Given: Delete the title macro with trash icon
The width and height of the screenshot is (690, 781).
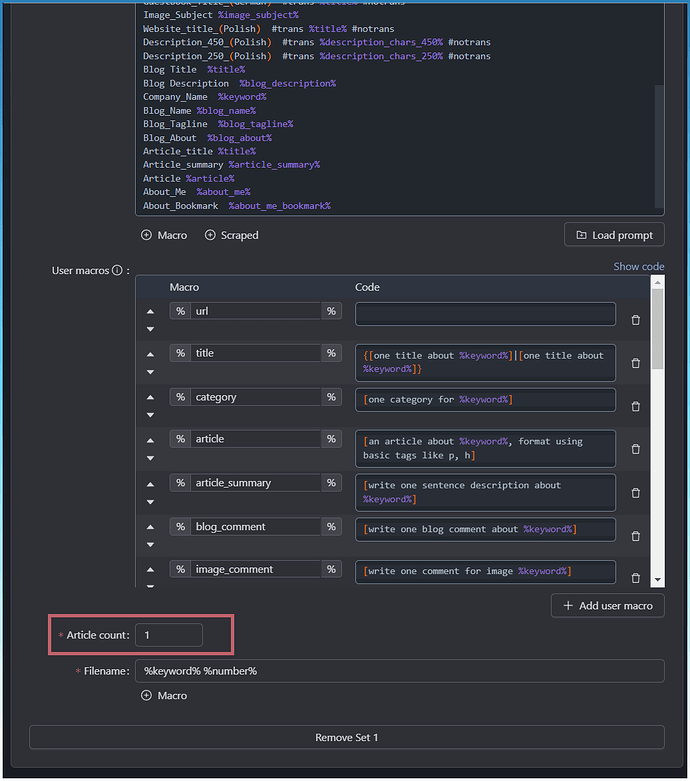Looking at the screenshot, I should pos(635,363).
